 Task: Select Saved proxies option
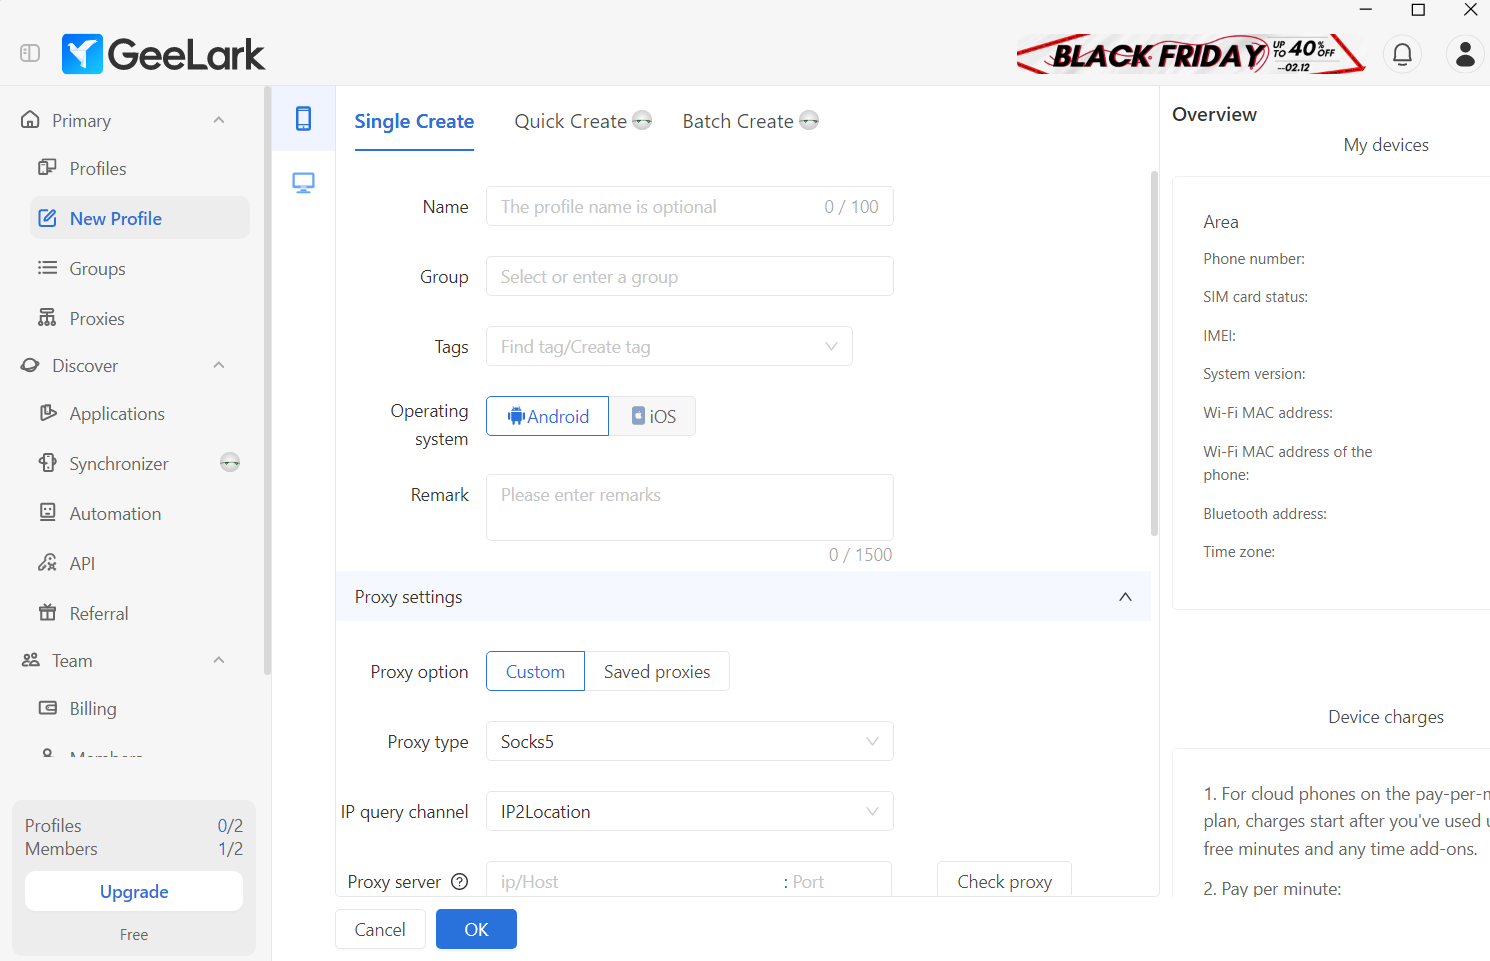(x=657, y=671)
